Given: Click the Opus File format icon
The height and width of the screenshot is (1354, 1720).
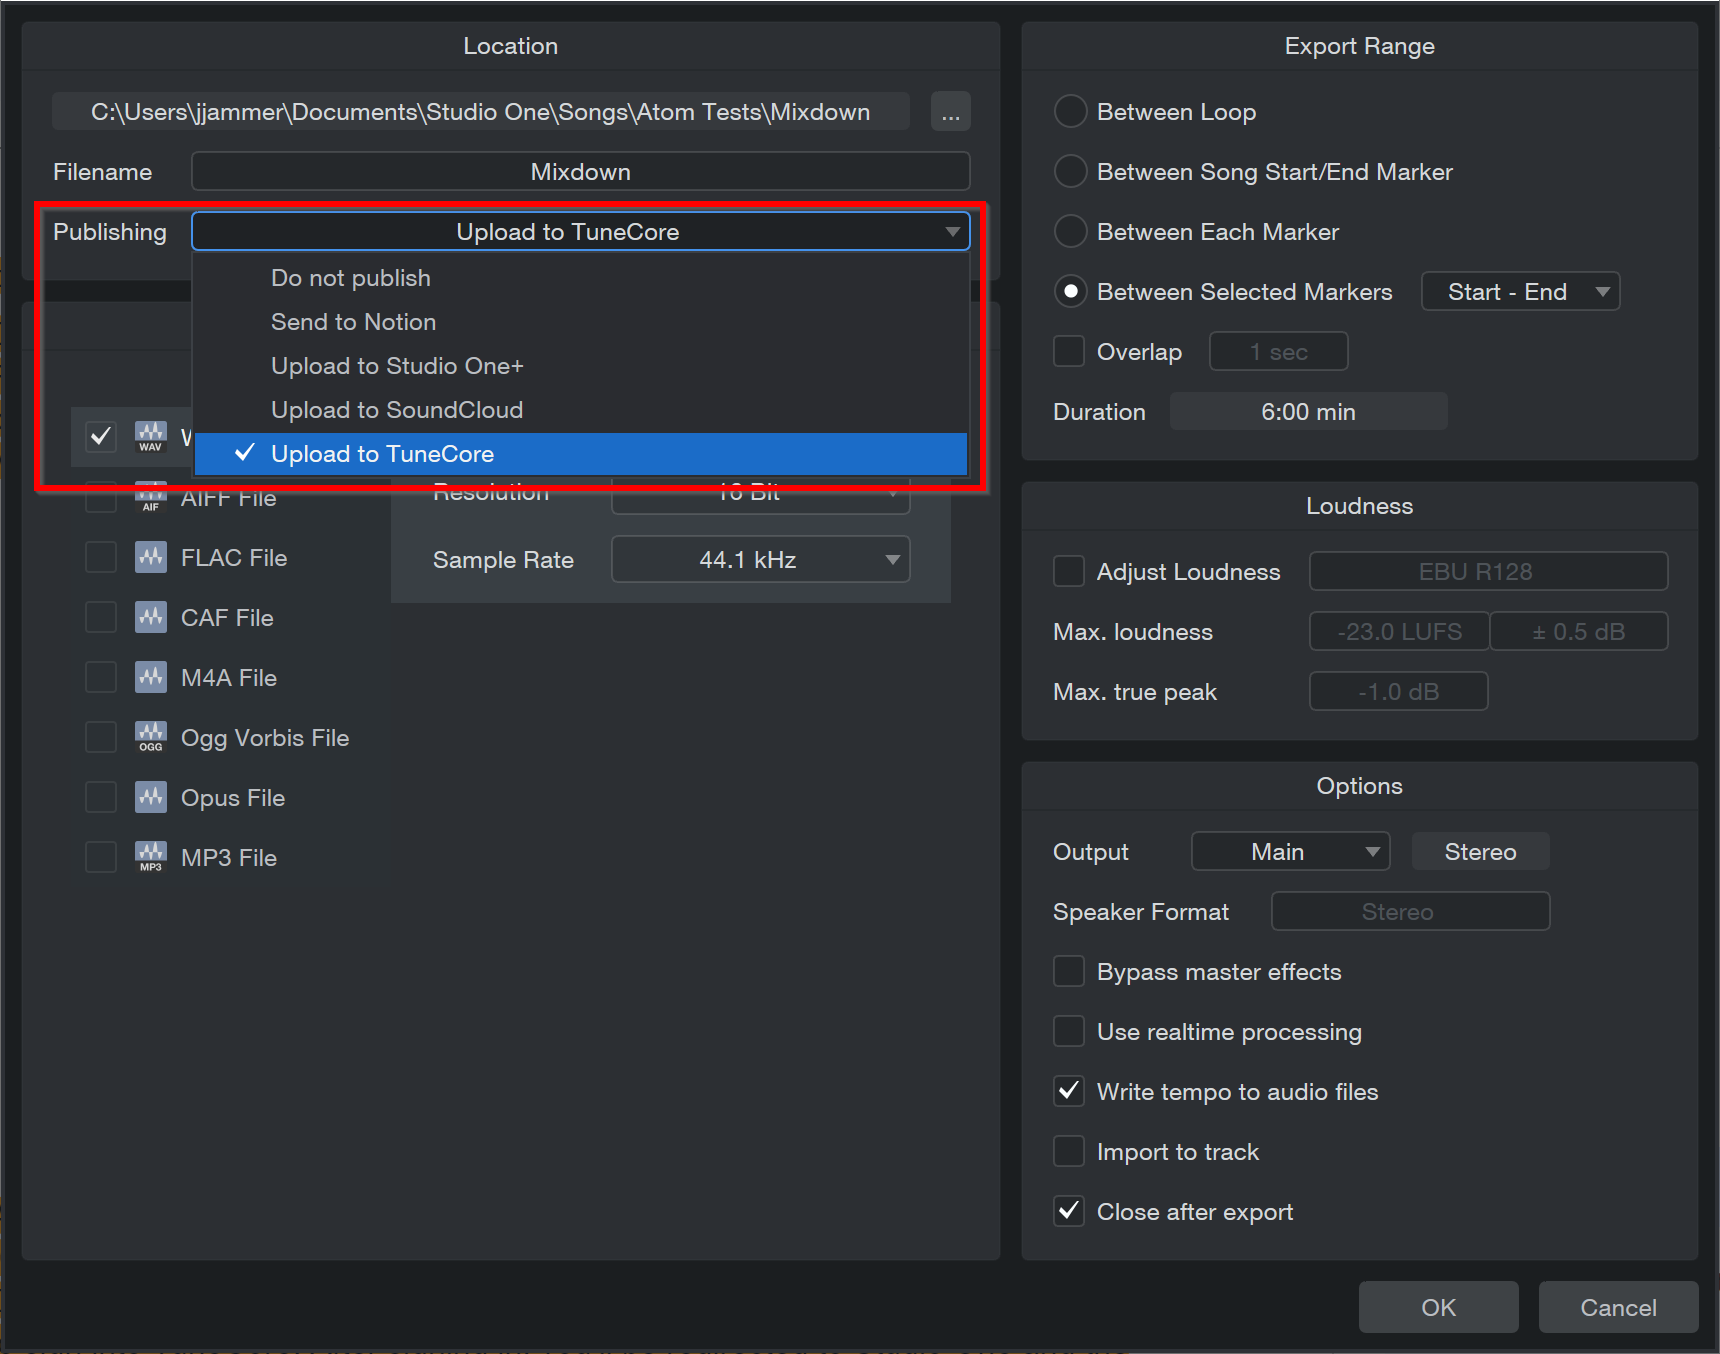Looking at the screenshot, I should pyautogui.click(x=151, y=797).
